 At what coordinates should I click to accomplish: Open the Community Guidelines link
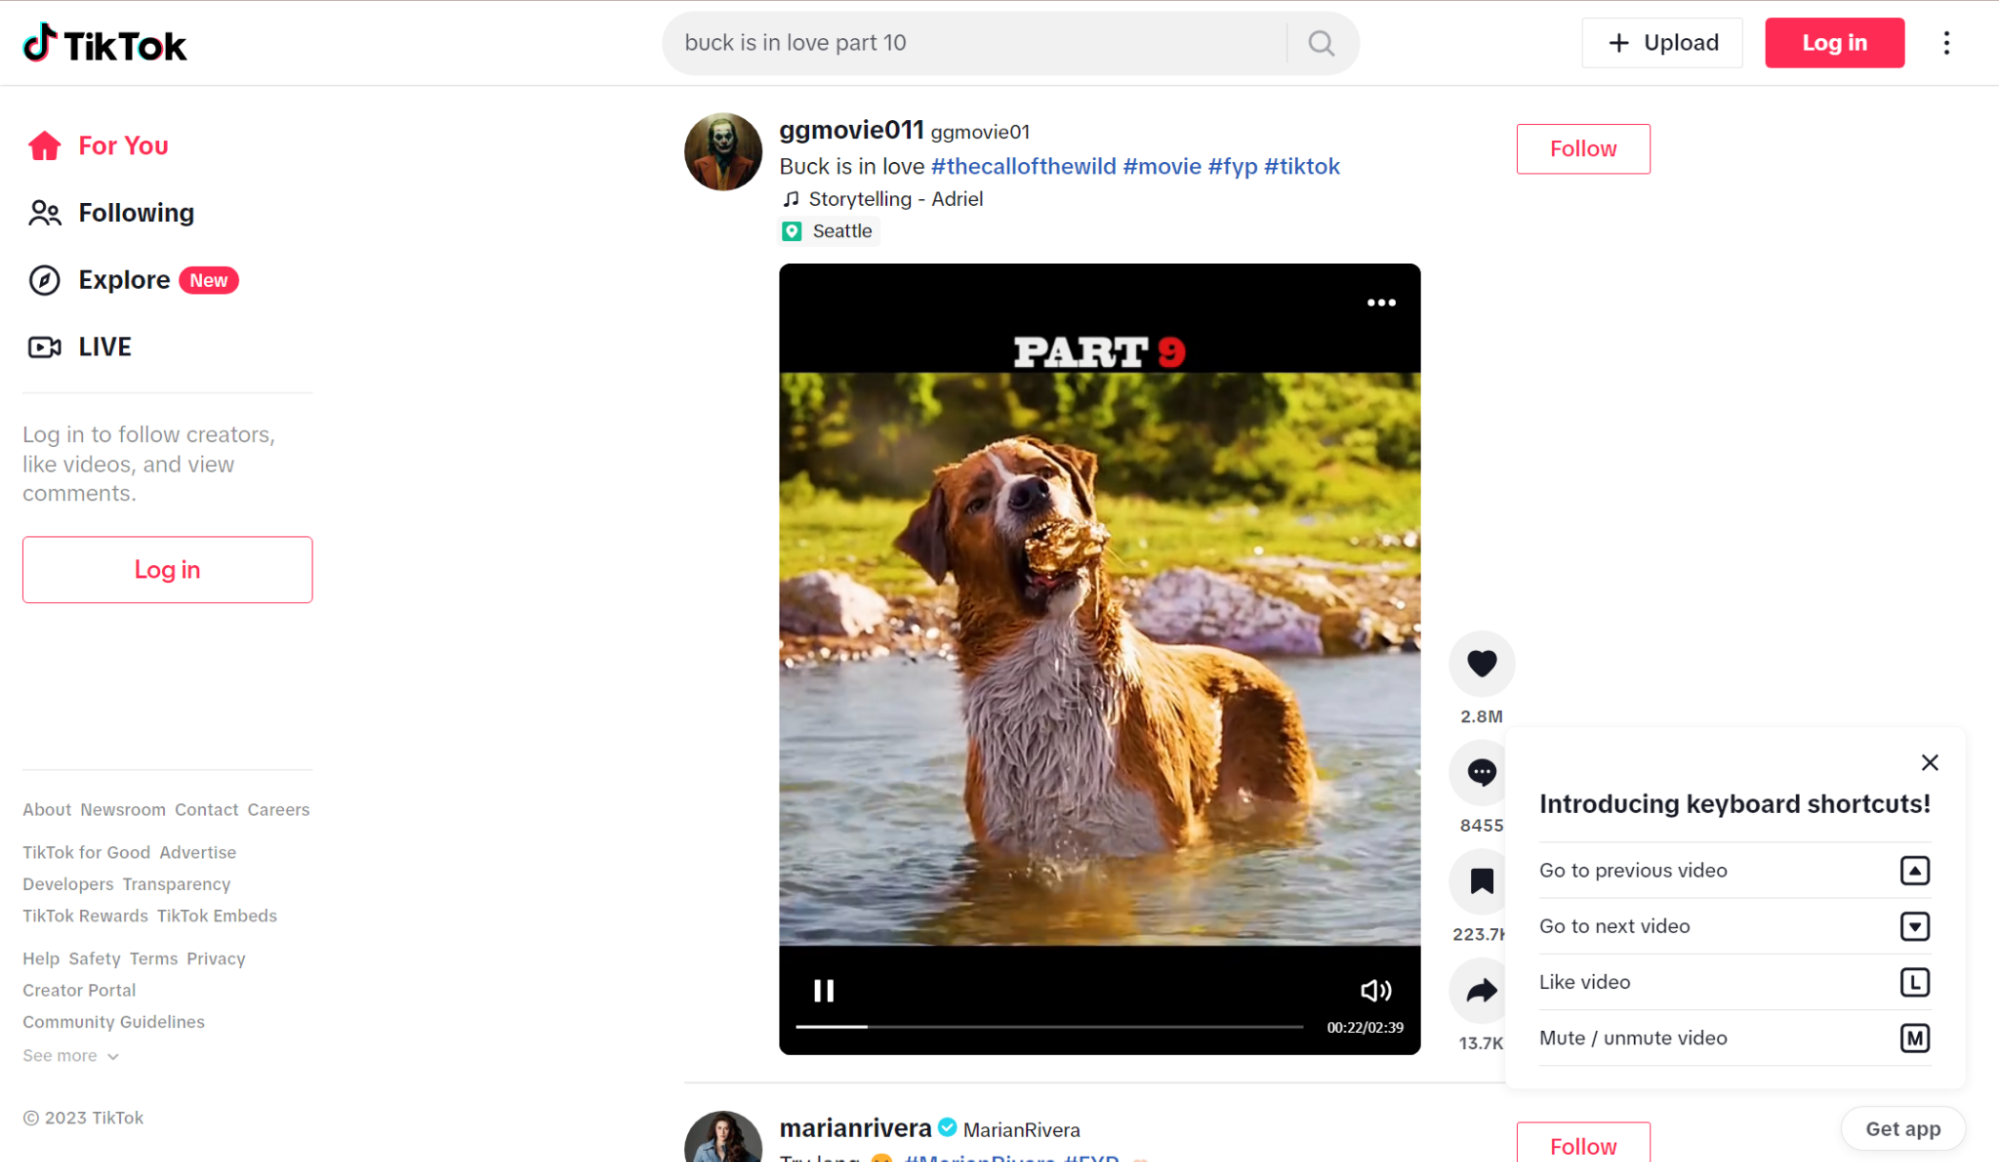[113, 1022]
